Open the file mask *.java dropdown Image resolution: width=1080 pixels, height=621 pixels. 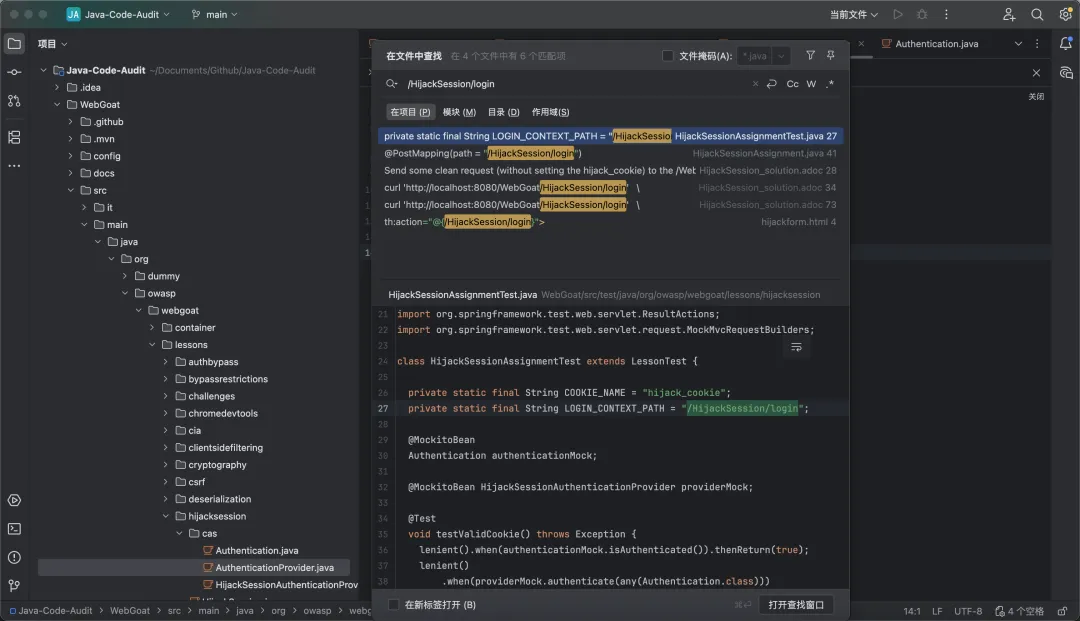point(780,56)
